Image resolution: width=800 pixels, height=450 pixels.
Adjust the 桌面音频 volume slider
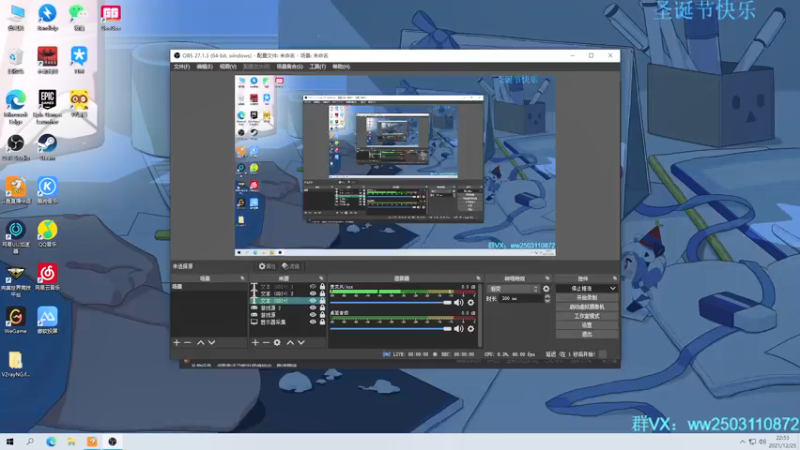pos(391,329)
